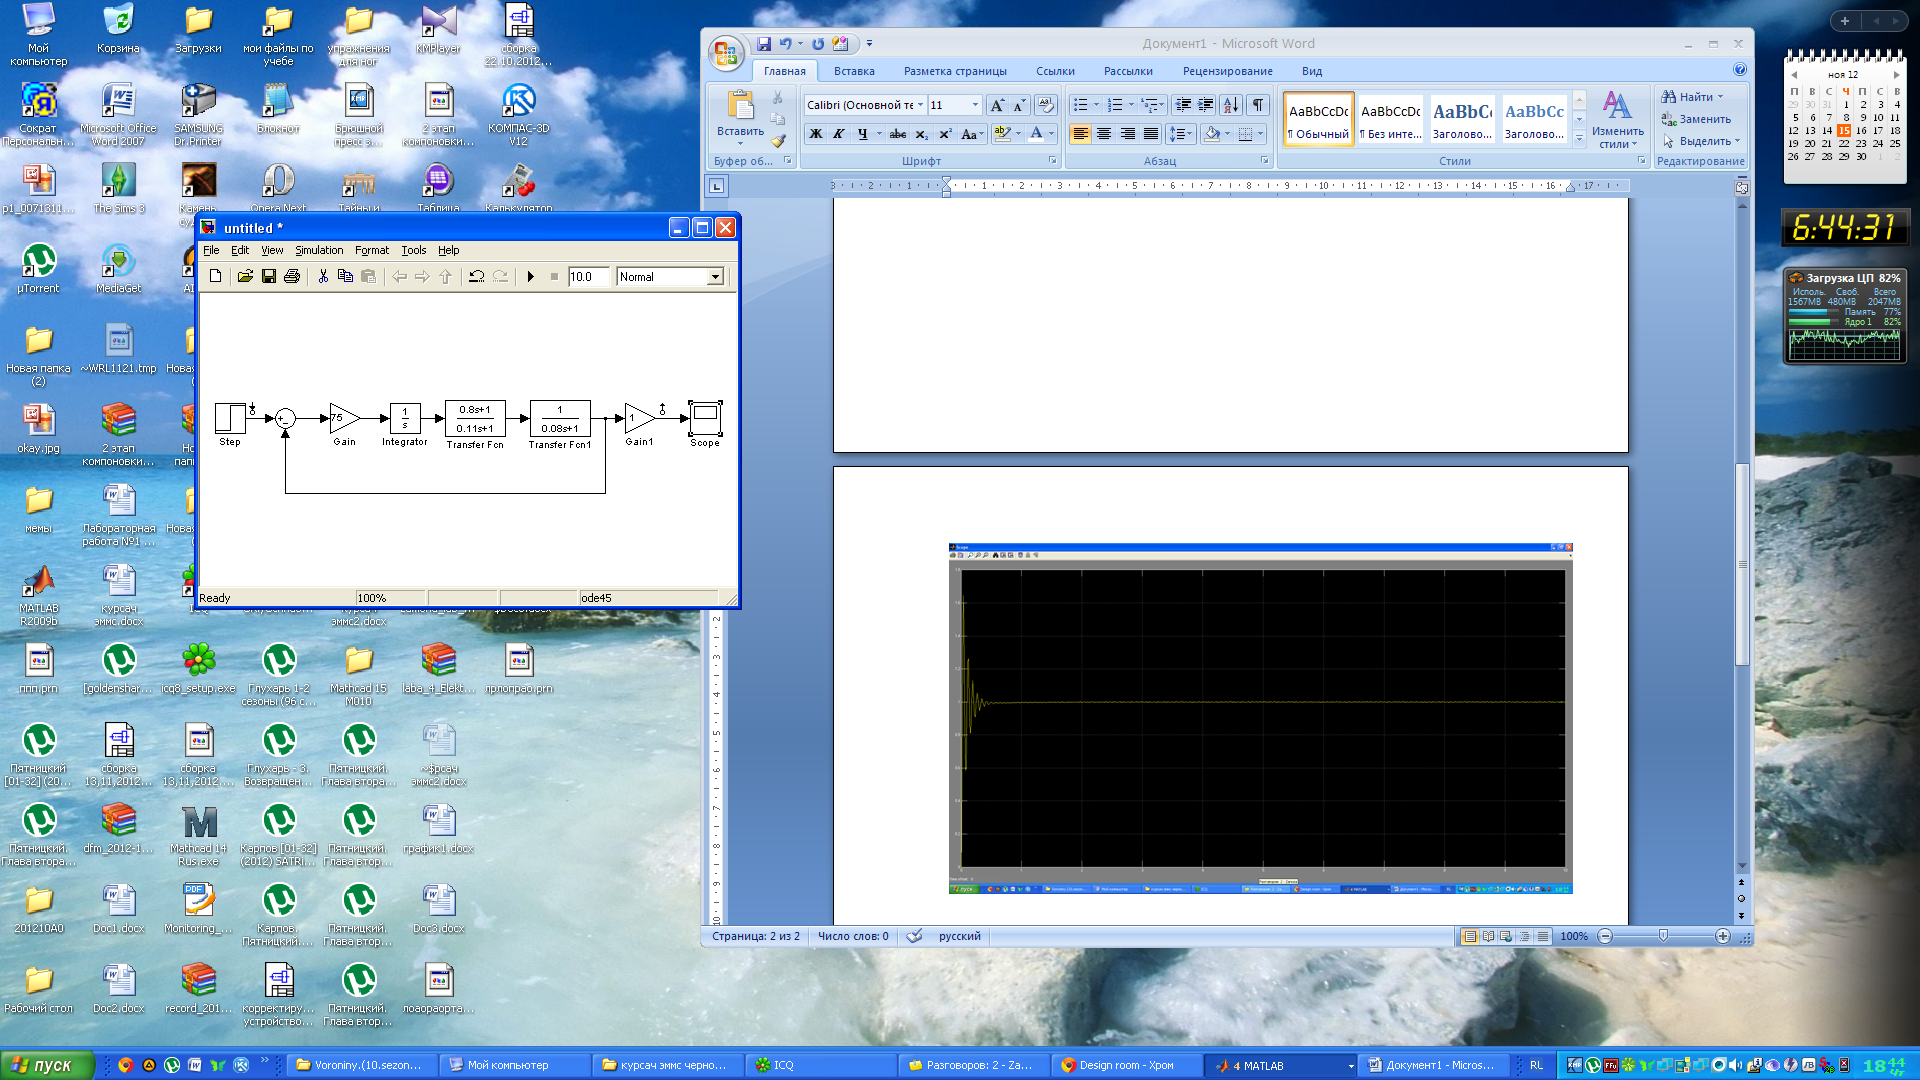Viewport: 1920px width, 1080px height.
Task: Click the Заменить button in Word
Action: (x=1696, y=119)
